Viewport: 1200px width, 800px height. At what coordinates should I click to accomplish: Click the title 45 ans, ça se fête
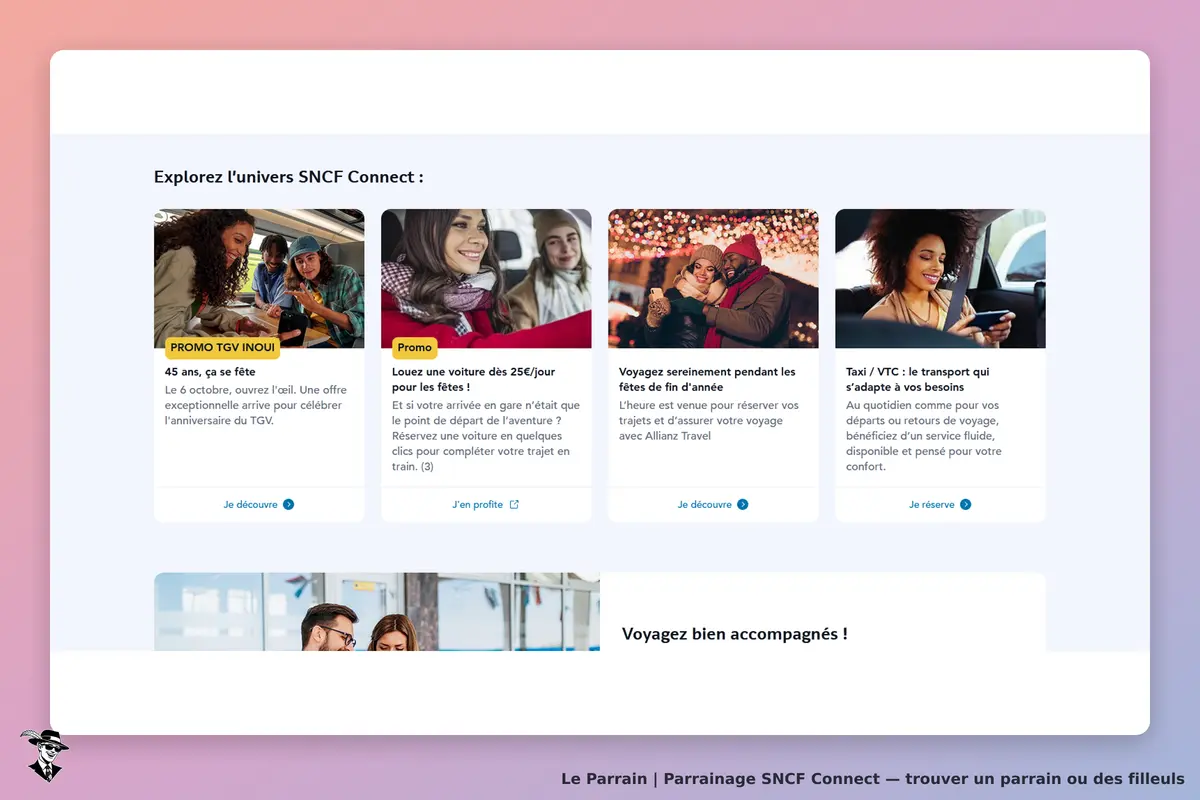210,372
